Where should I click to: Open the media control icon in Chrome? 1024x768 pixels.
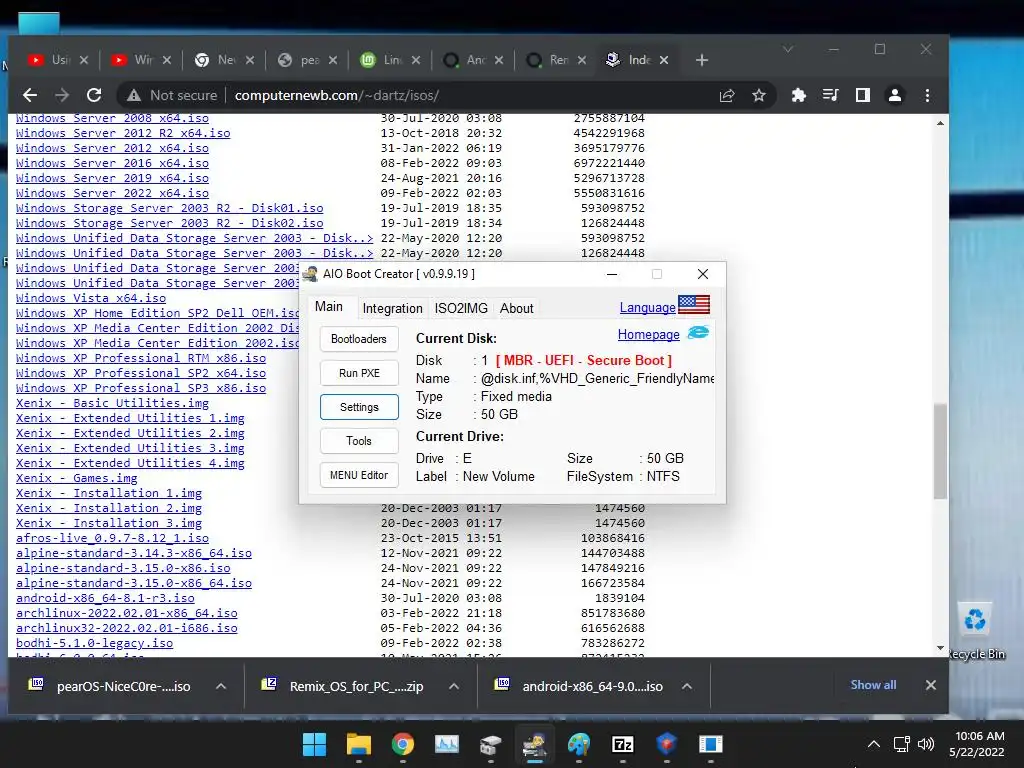(x=830, y=95)
